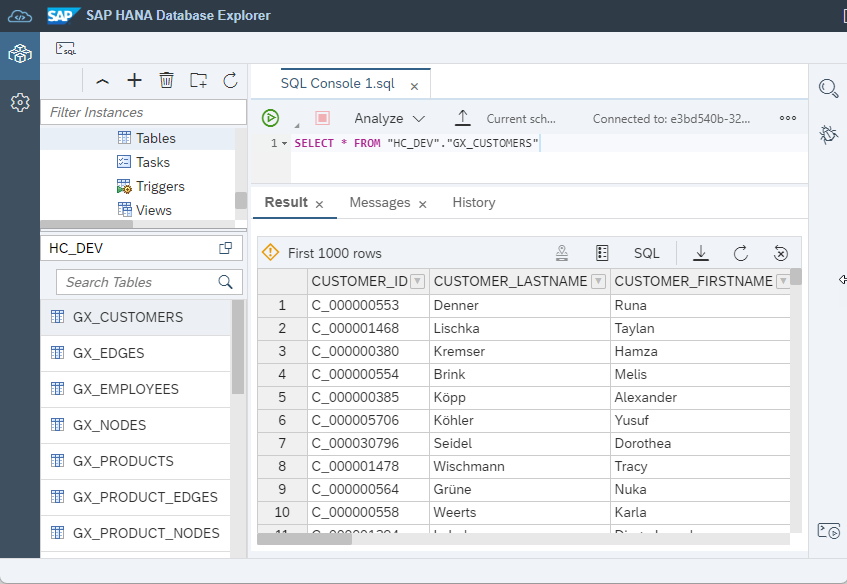The image size is (847, 584).
Task: Open the column display settings icon in results
Action: [602, 253]
